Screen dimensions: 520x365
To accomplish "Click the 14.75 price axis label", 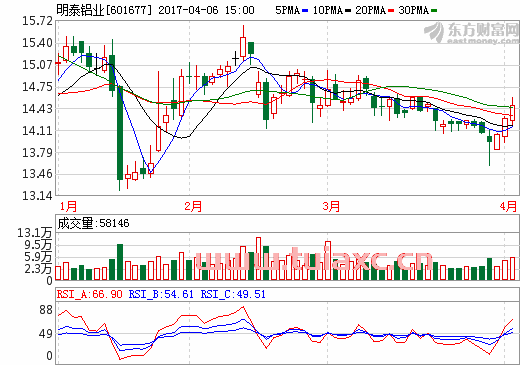I will [37, 87].
